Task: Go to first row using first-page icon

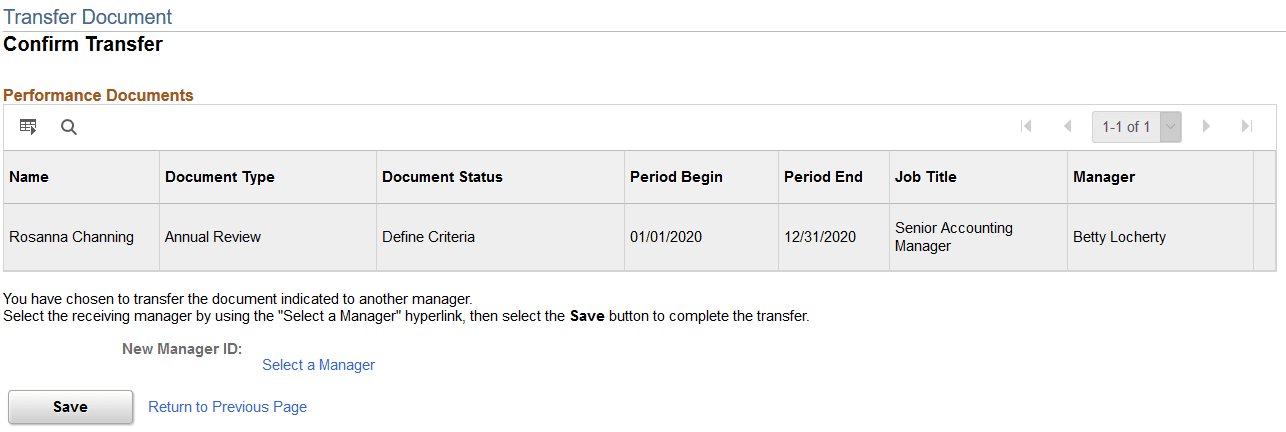Action: 1025,127
